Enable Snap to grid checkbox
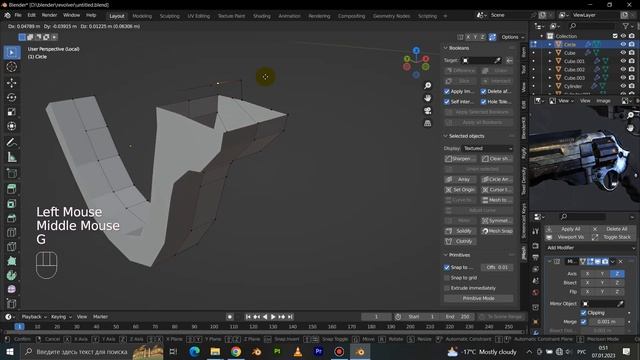 447,278
